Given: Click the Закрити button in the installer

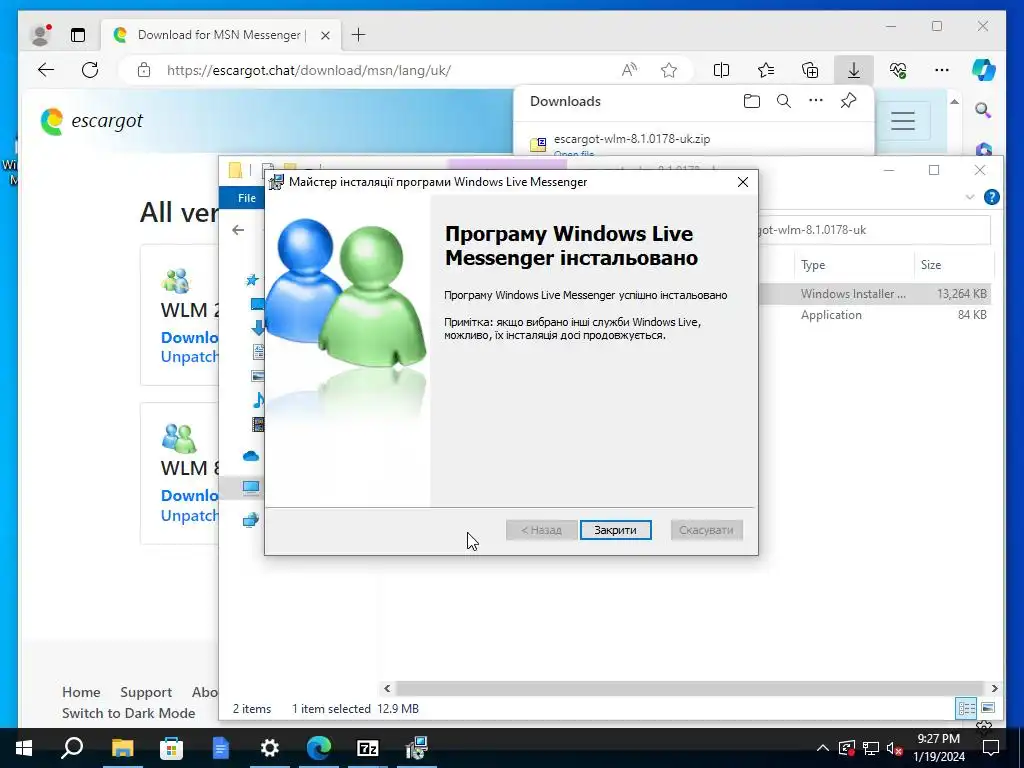Looking at the screenshot, I should click(x=615, y=530).
